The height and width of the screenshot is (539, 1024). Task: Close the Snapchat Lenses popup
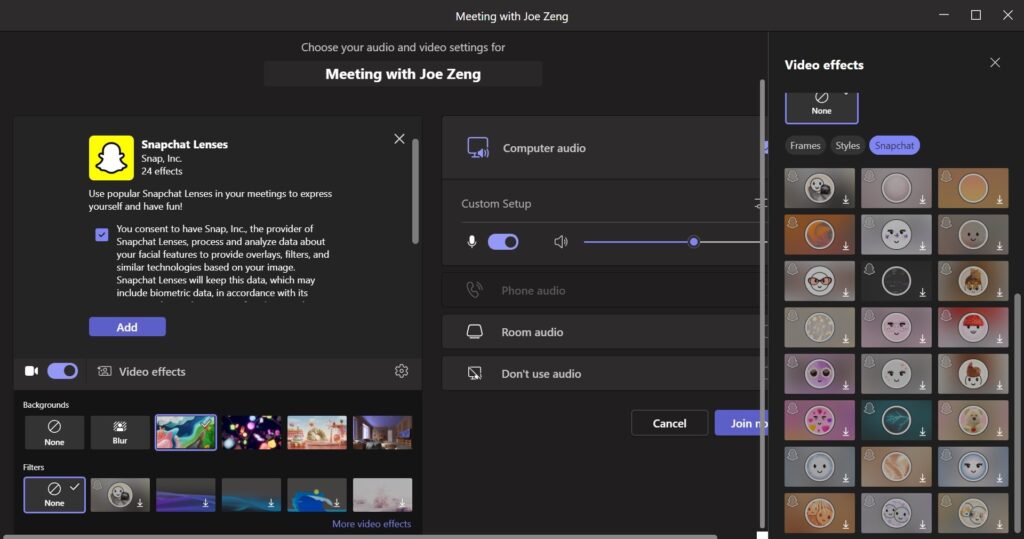399,139
